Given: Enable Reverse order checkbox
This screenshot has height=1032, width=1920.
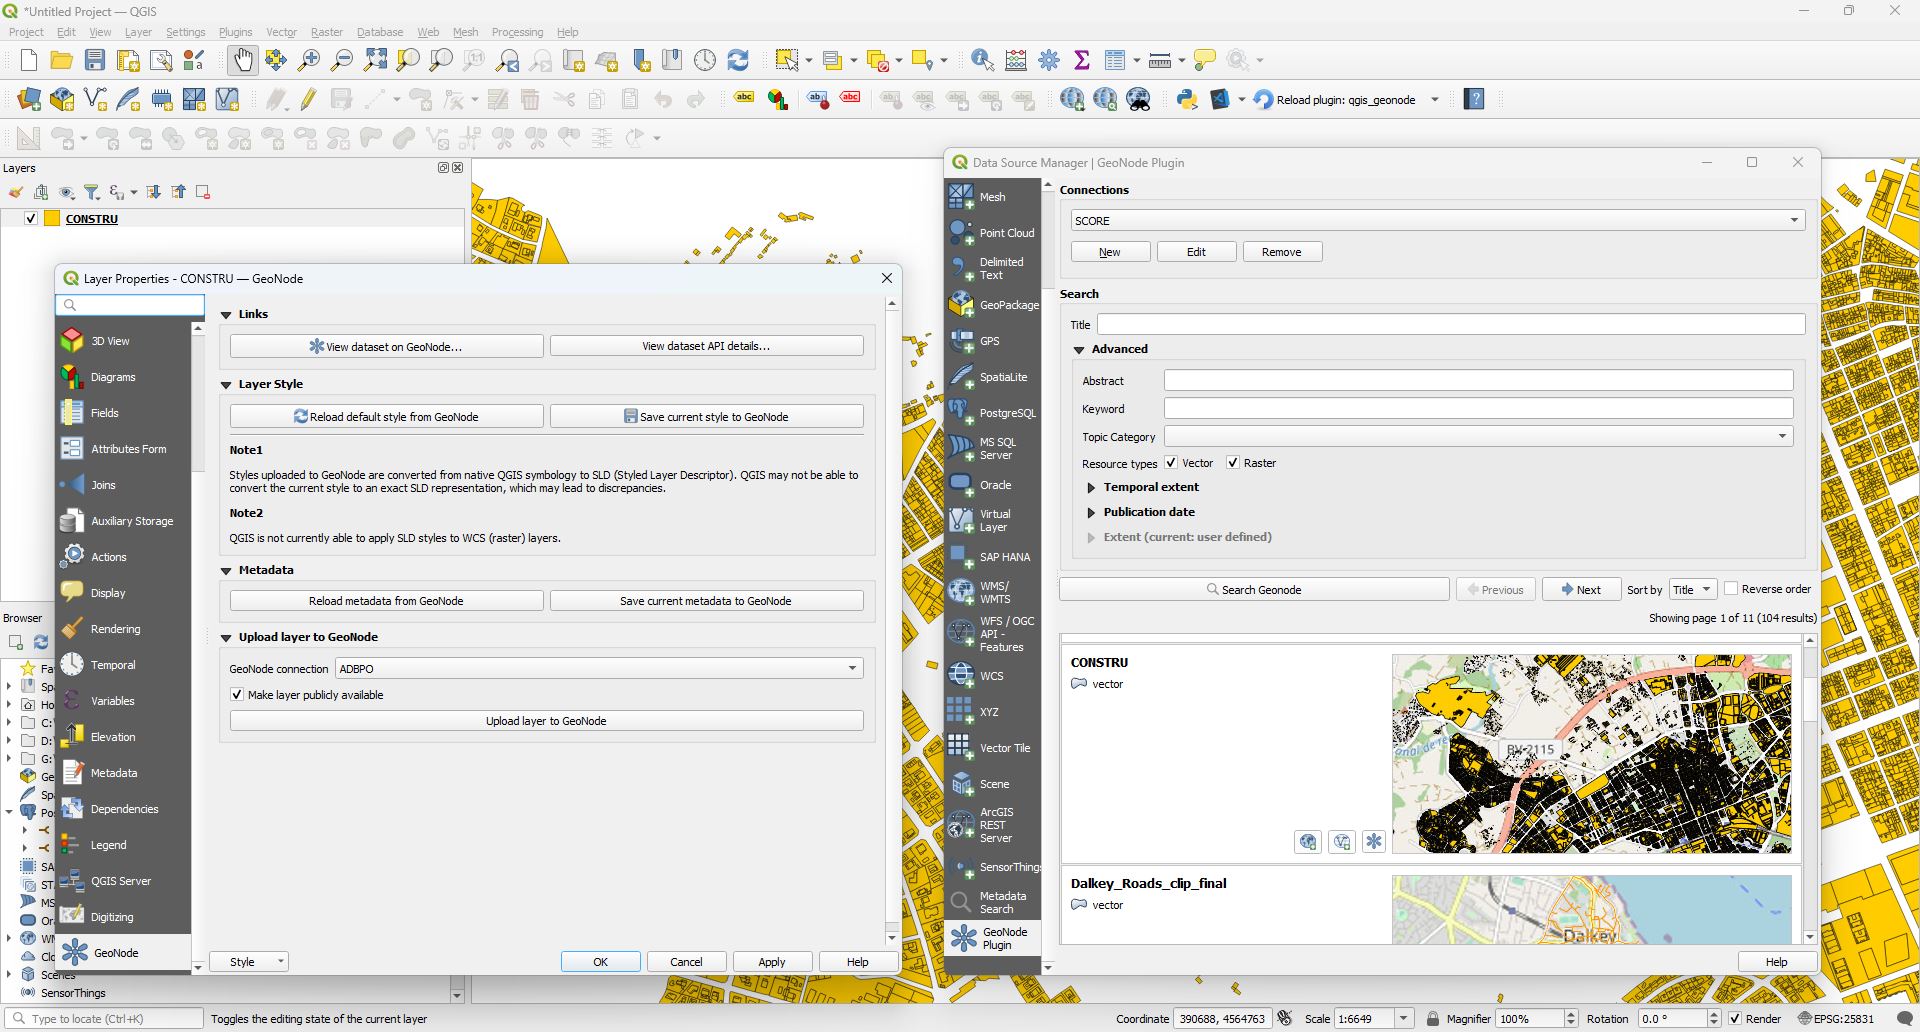Looking at the screenshot, I should point(1731,589).
